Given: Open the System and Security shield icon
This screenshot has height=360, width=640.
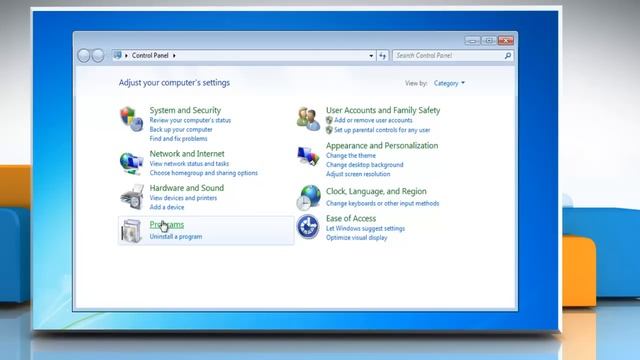Looking at the screenshot, I should click(131, 119).
